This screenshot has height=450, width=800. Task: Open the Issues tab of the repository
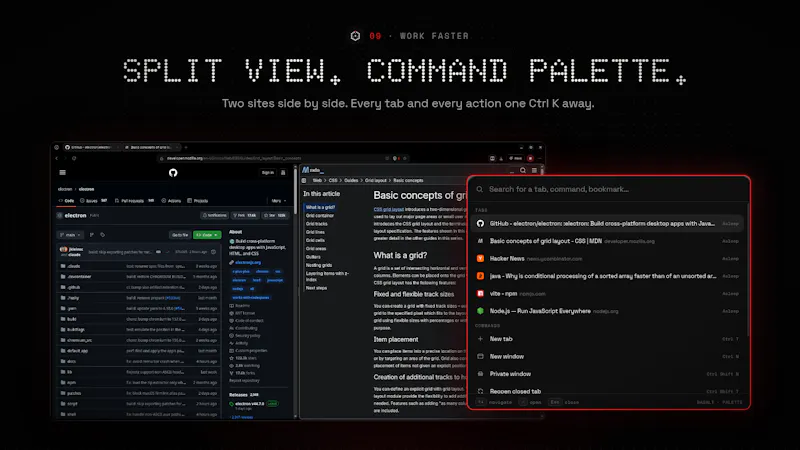(93, 201)
